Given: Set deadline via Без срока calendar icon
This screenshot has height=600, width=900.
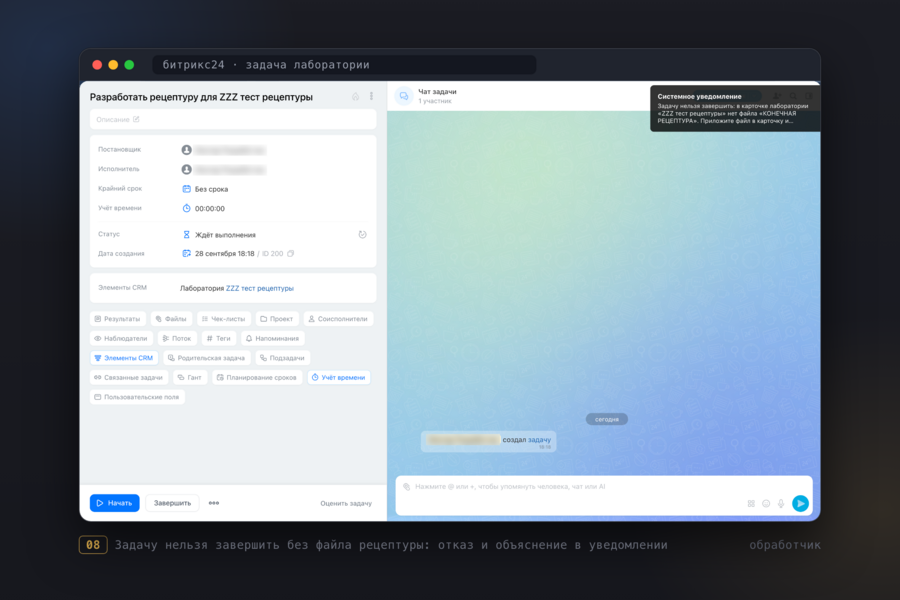Looking at the screenshot, I should coord(187,189).
